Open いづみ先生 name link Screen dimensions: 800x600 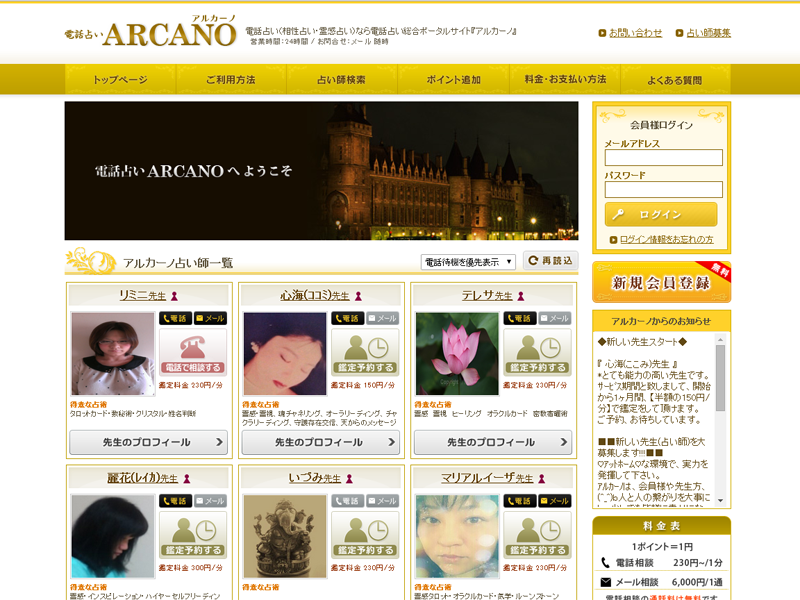tap(315, 478)
